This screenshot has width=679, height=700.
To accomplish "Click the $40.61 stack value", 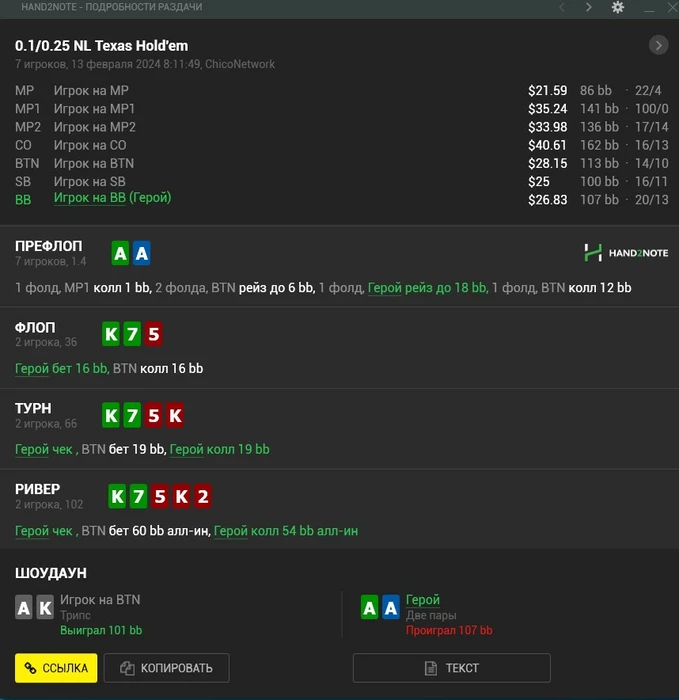I will click(x=547, y=146).
